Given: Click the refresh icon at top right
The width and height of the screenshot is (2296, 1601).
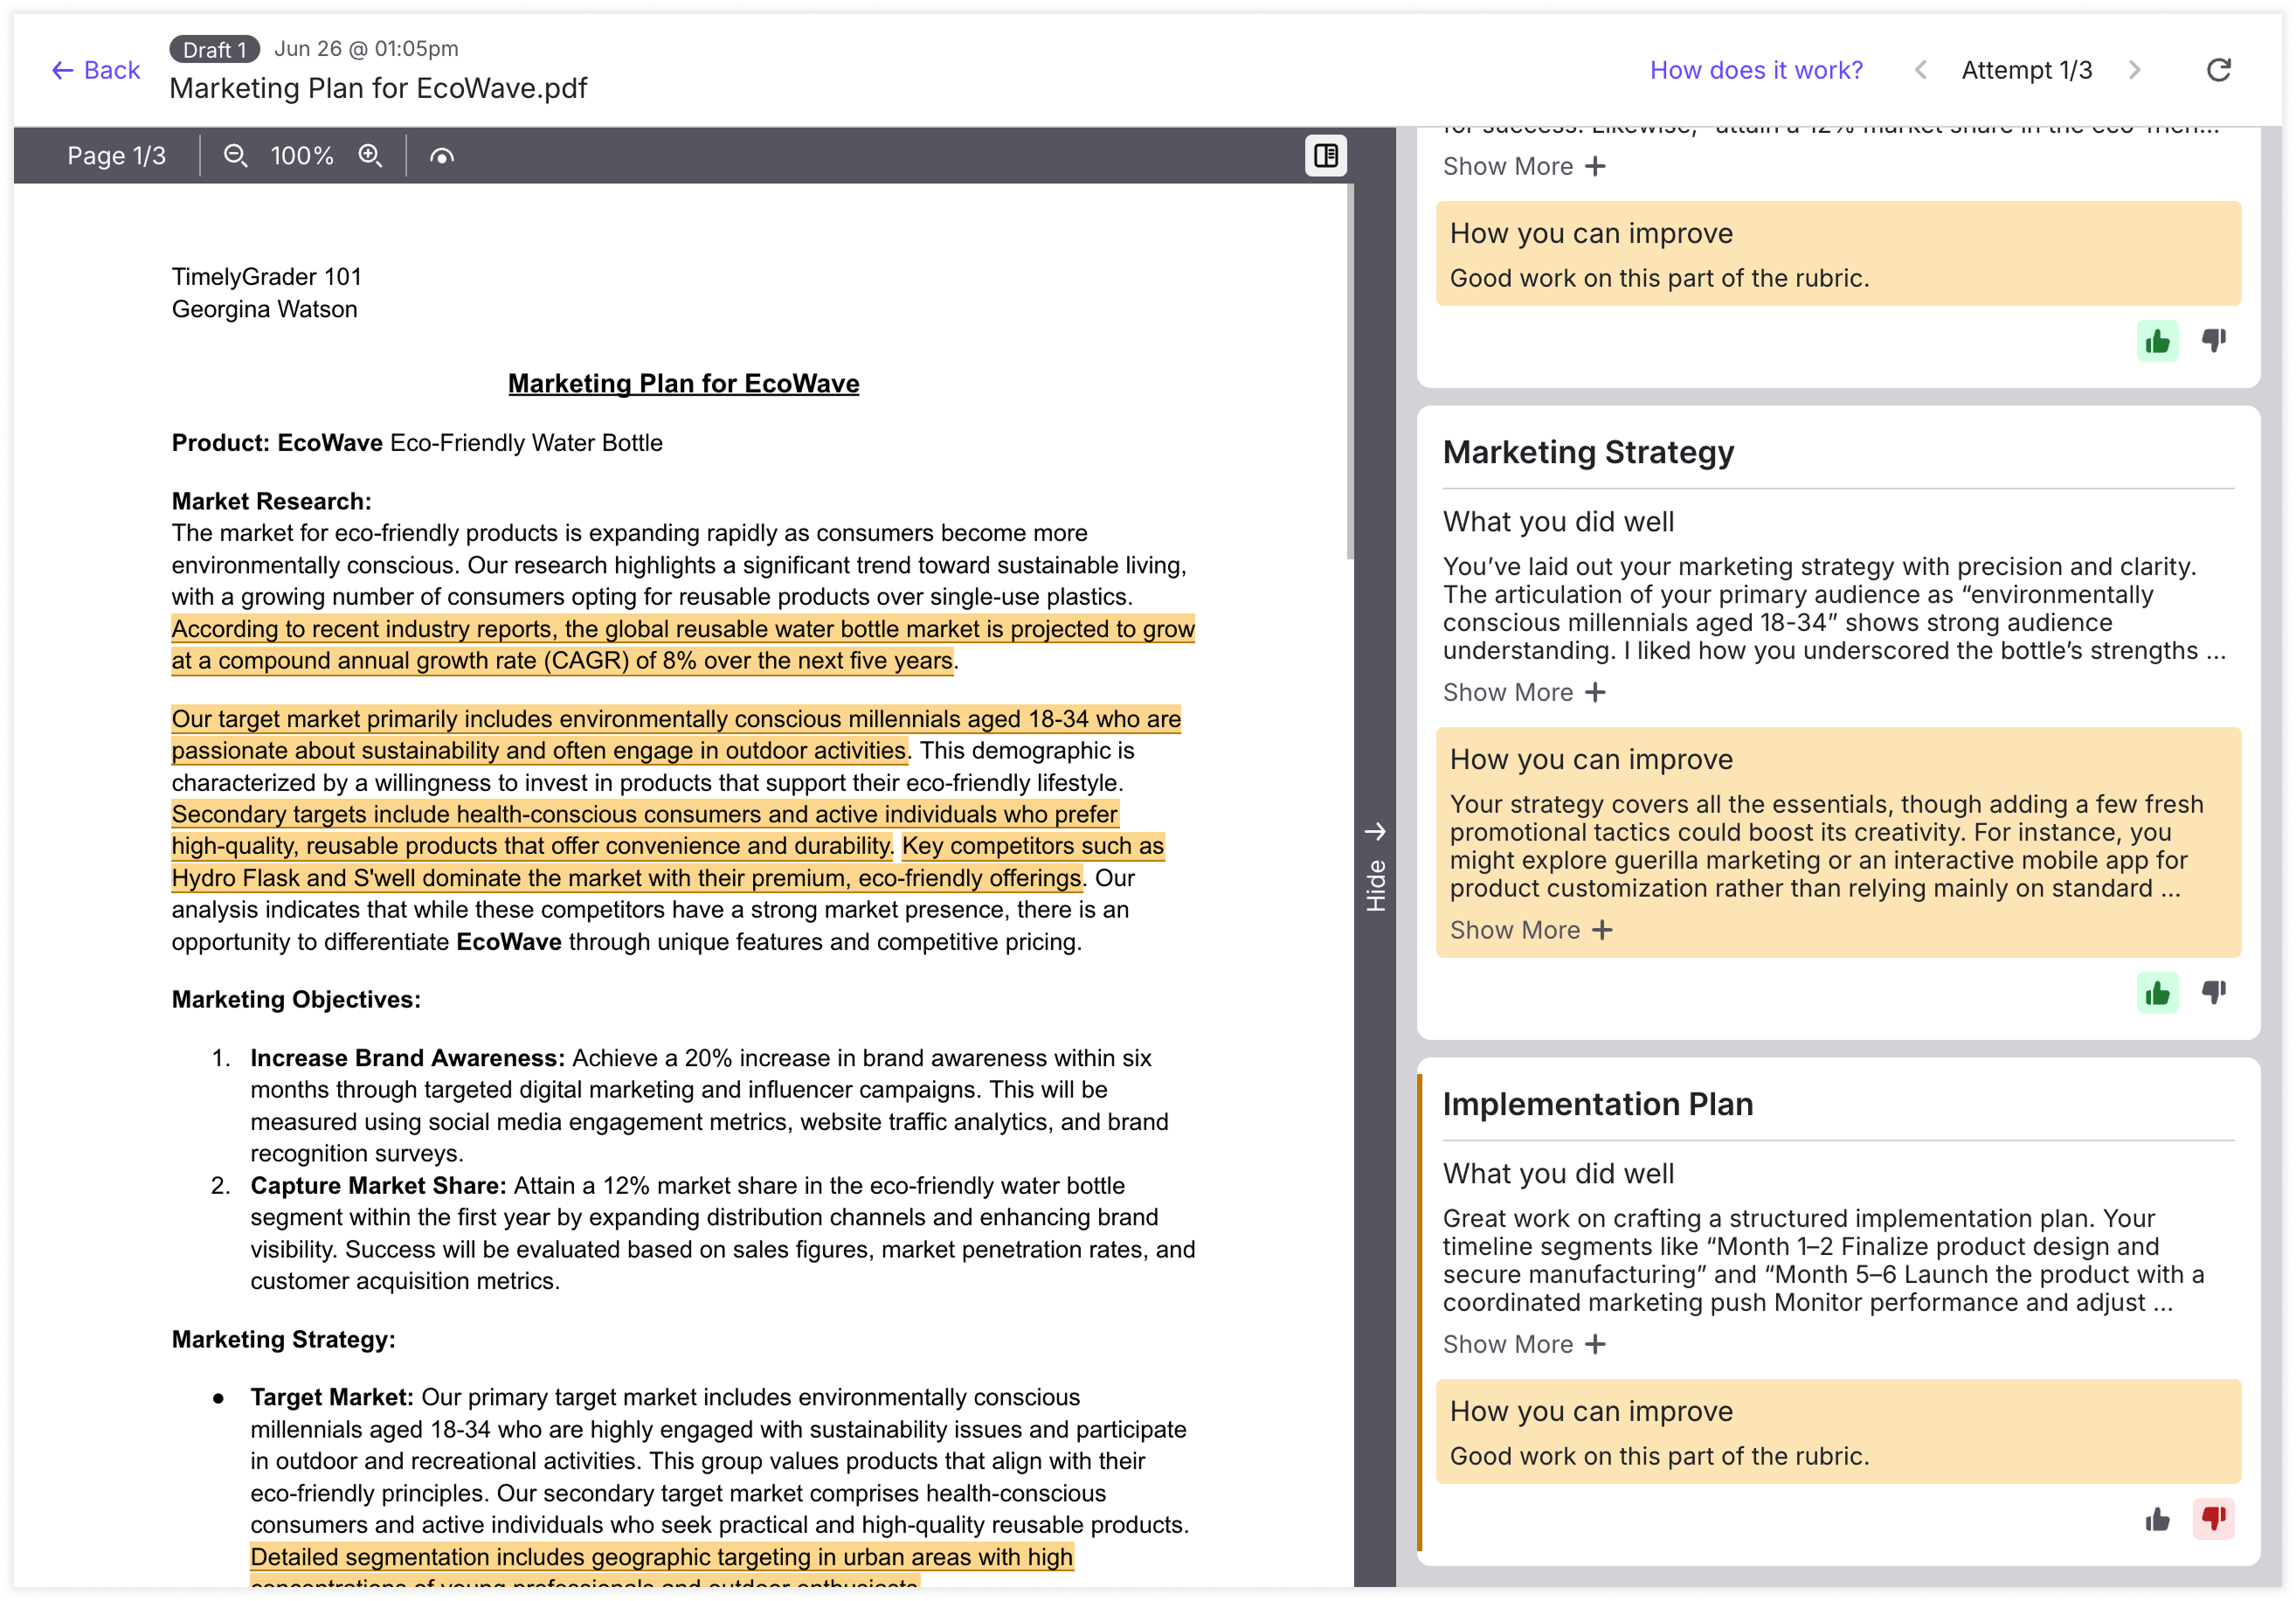Looking at the screenshot, I should coord(2218,70).
